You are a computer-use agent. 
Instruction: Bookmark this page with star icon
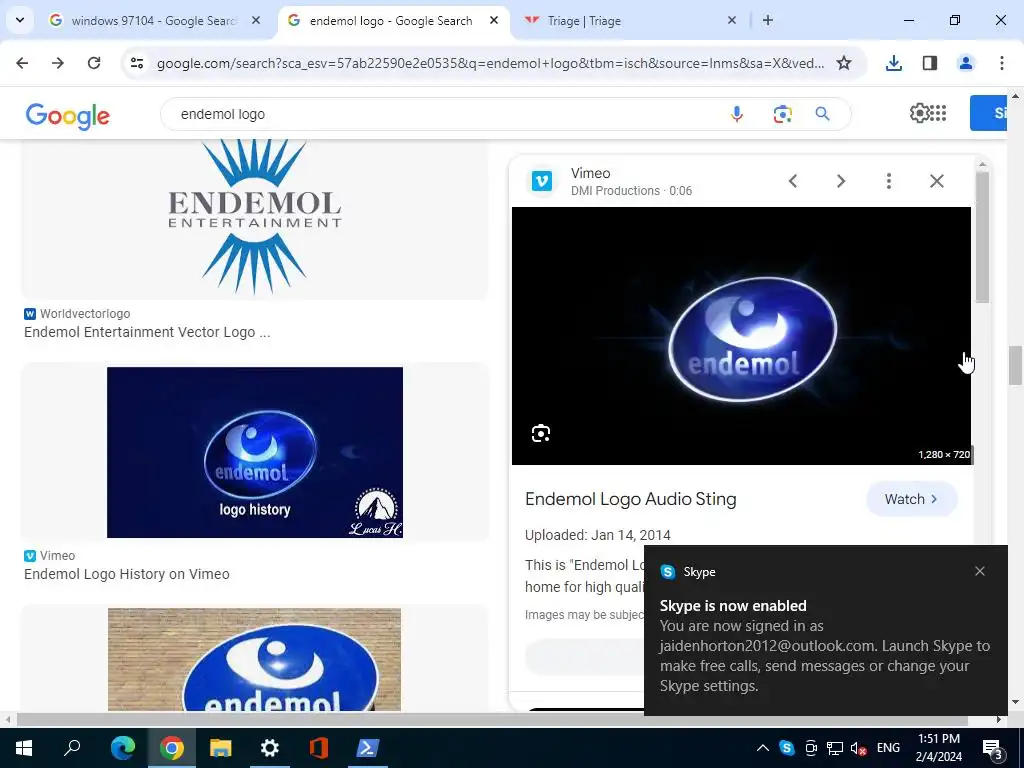click(x=844, y=63)
